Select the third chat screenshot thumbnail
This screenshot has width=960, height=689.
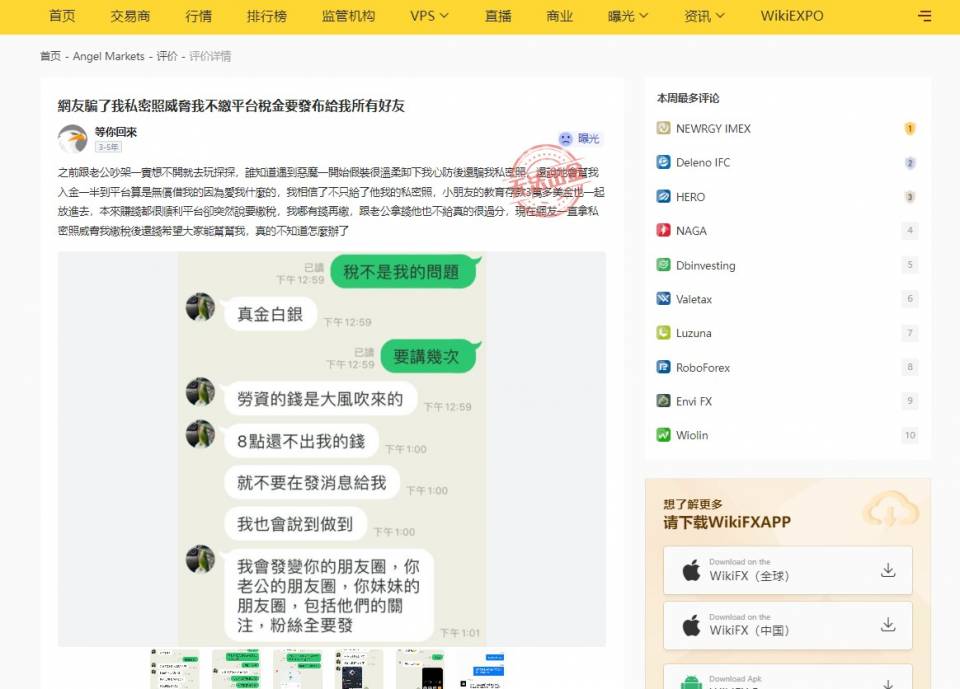[x=298, y=669]
